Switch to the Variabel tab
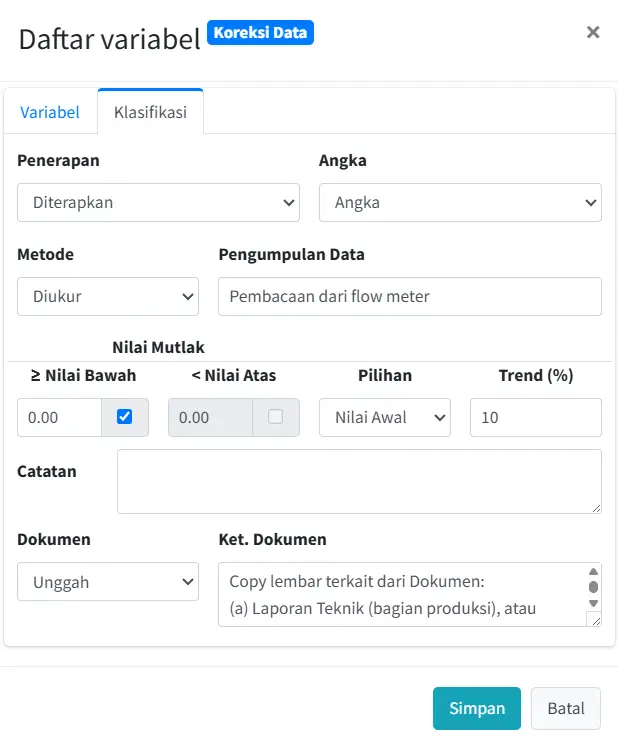Image resolution: width=618 pixels, height=745 pixels. pos(50,112)
